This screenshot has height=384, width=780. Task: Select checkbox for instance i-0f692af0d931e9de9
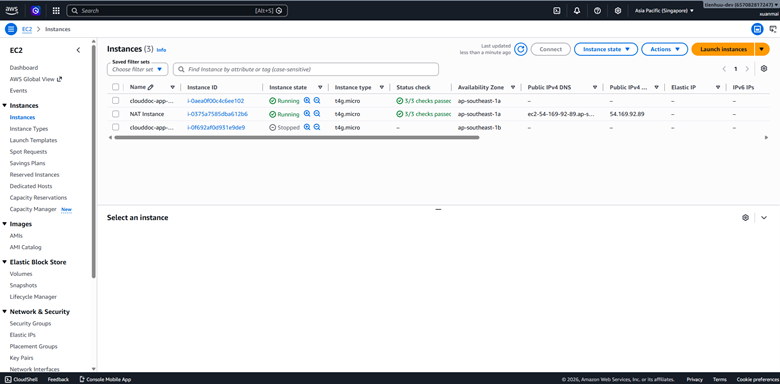point(115,127)
